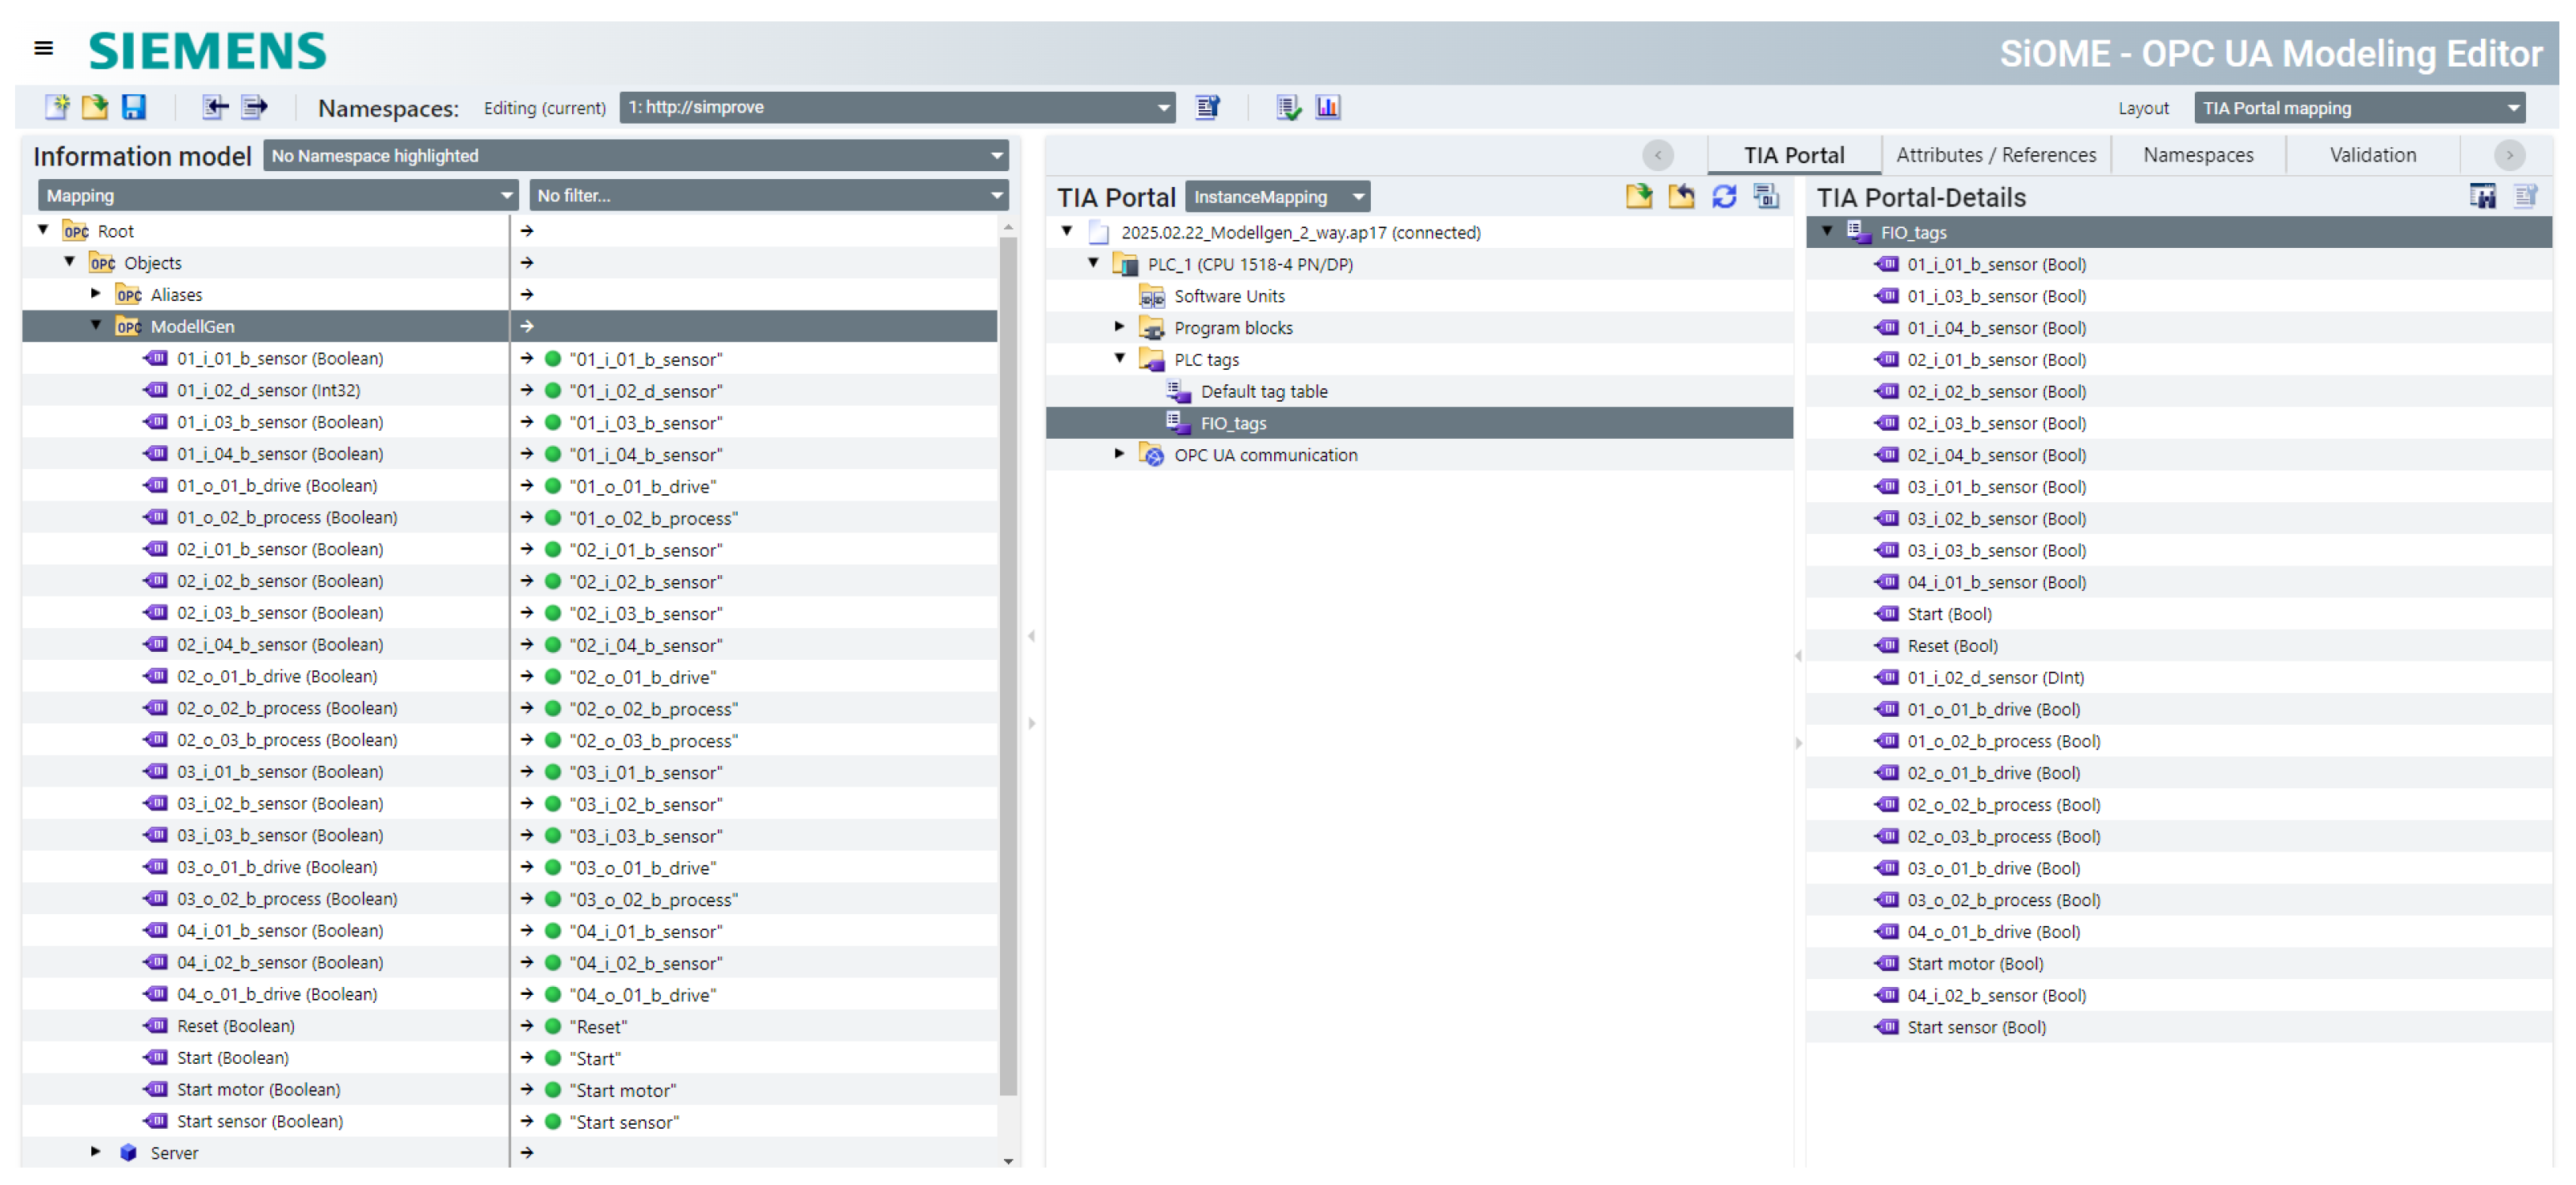Click the tab scroll left arrow button

(x=1658, y=155)
